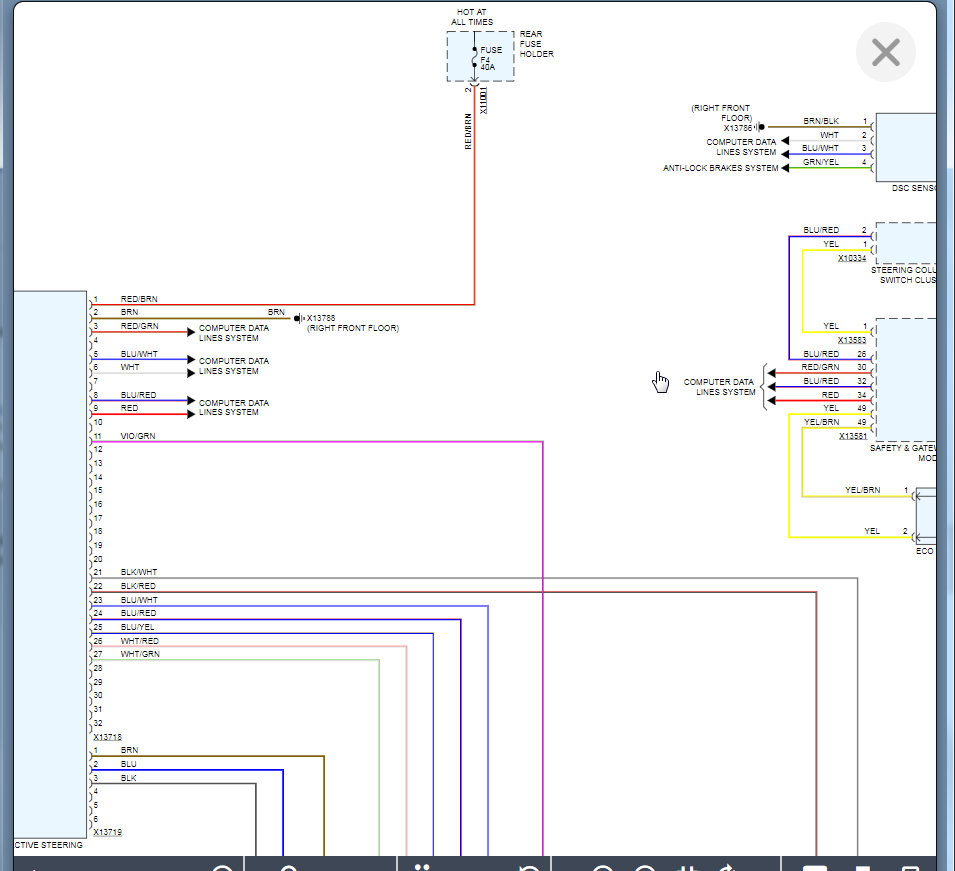Click the Safety & Gateway Module box
This screenshot has height=871, width=955.
(905, 380)
